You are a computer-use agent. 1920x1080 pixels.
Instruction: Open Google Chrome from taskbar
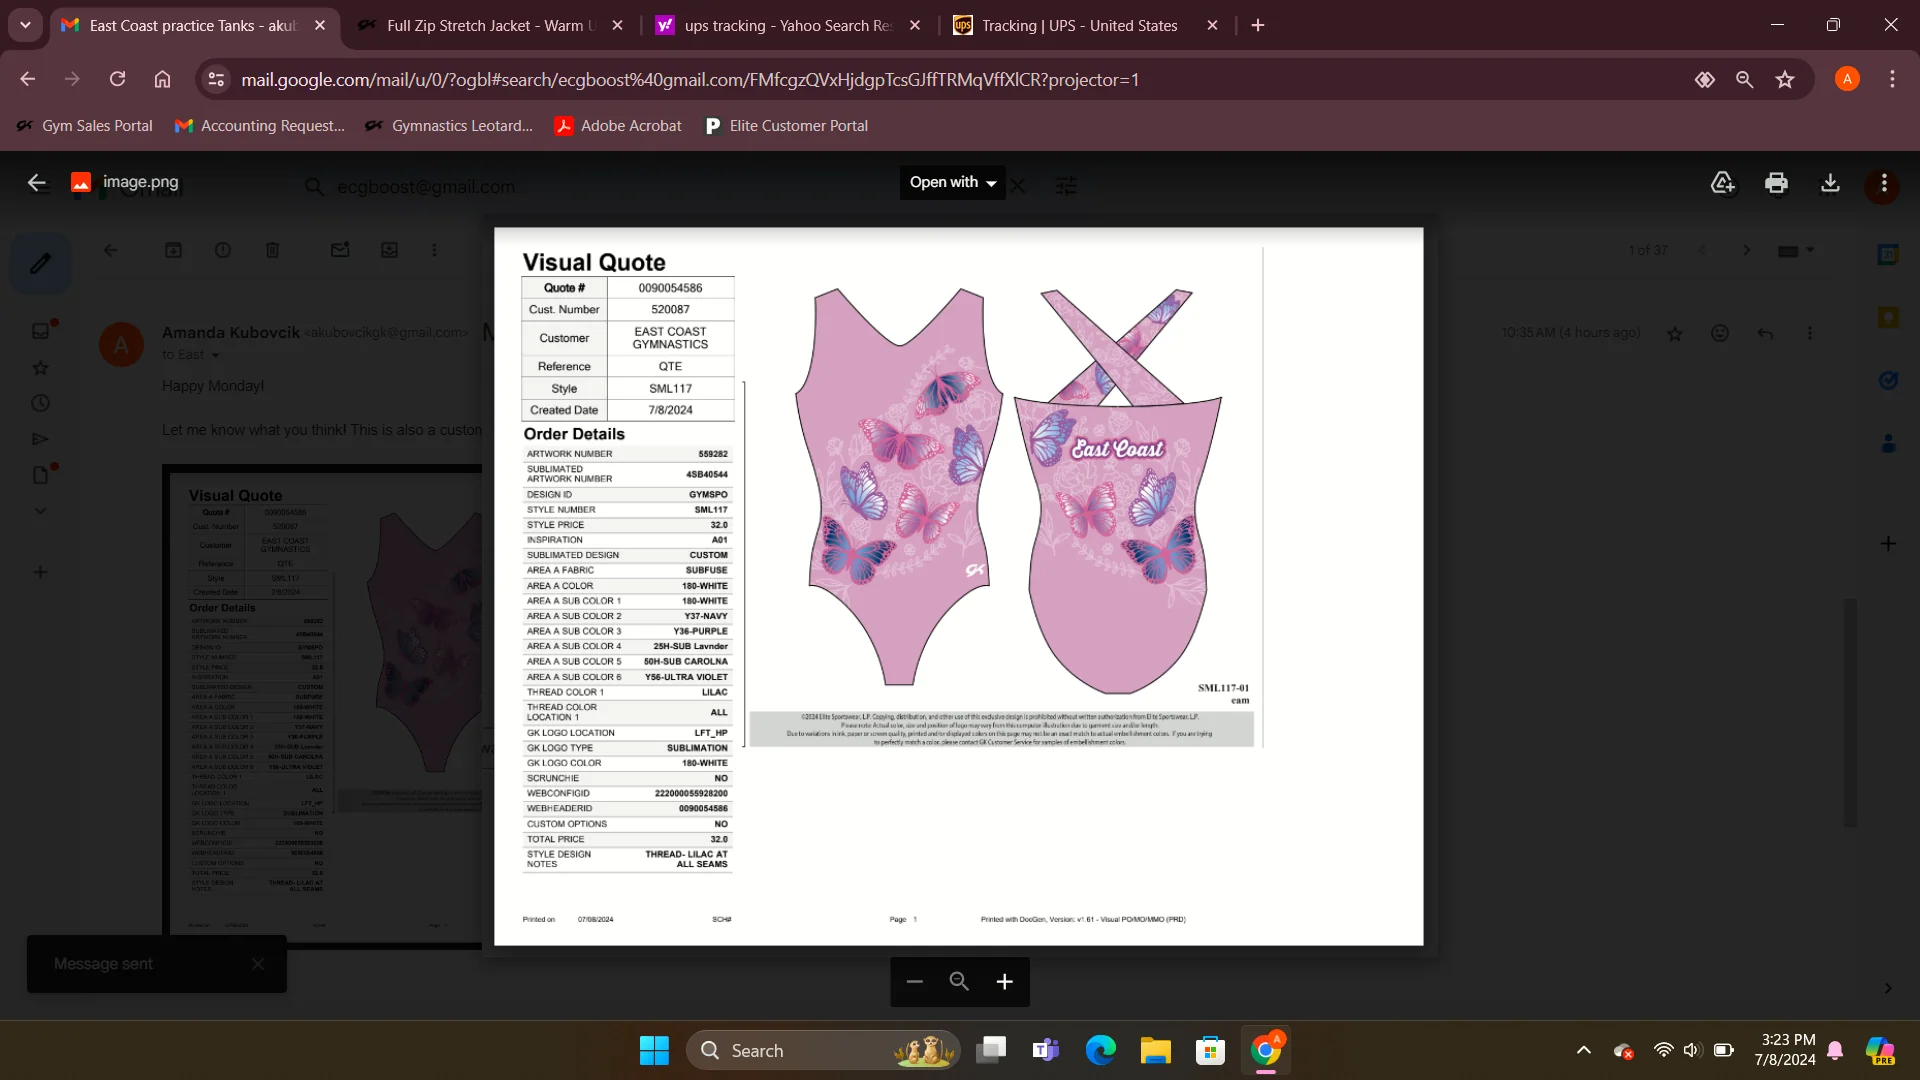point(1266,1050)
